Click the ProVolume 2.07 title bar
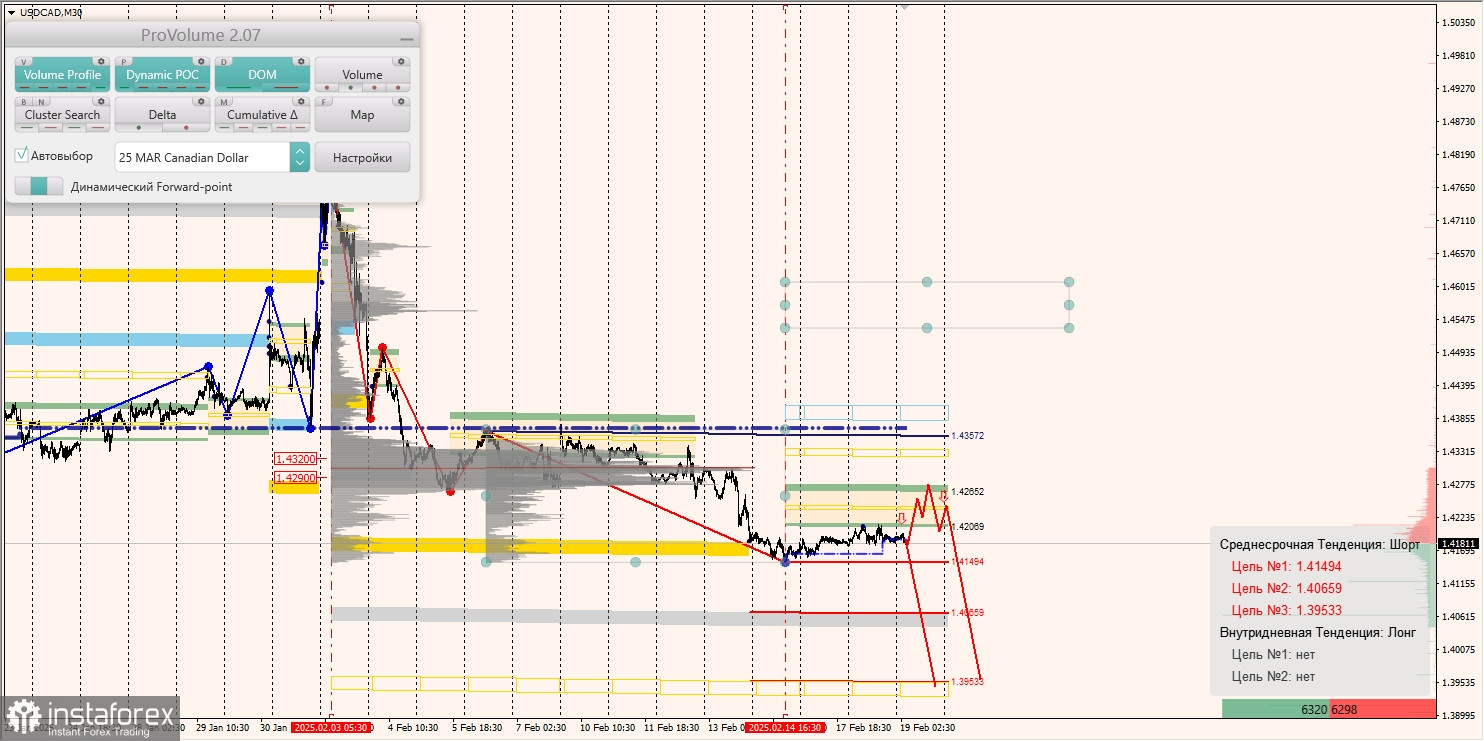 point(210,35)
